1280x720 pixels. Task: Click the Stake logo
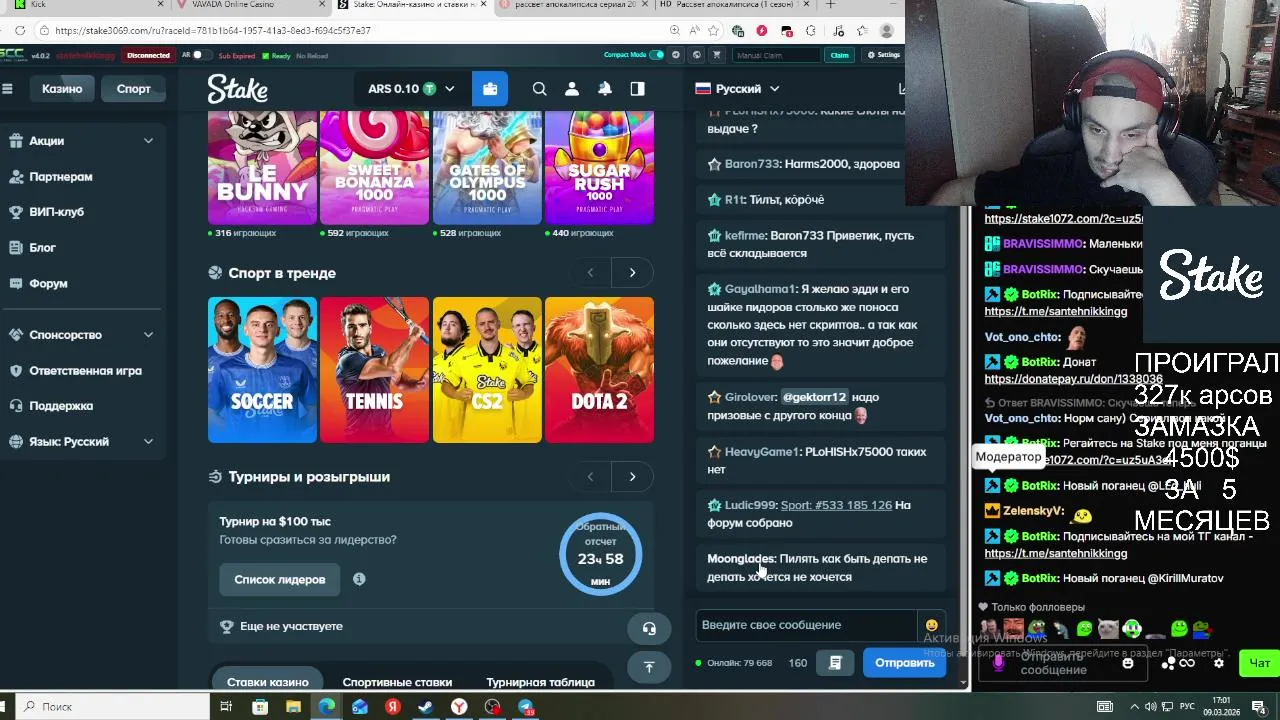click(238, 89)
